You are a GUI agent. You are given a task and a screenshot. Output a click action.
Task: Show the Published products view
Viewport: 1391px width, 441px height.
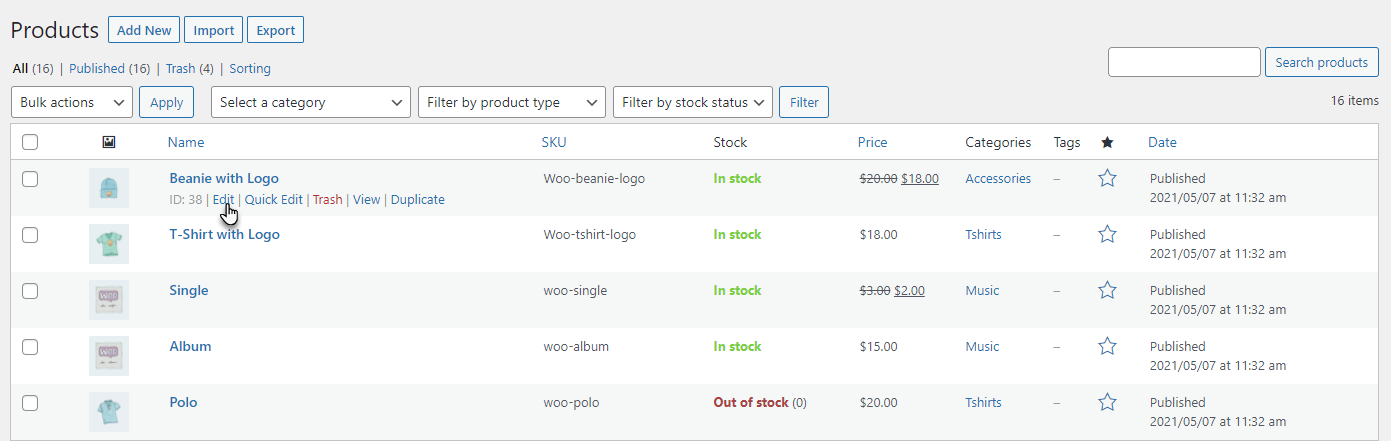point(96,69)
